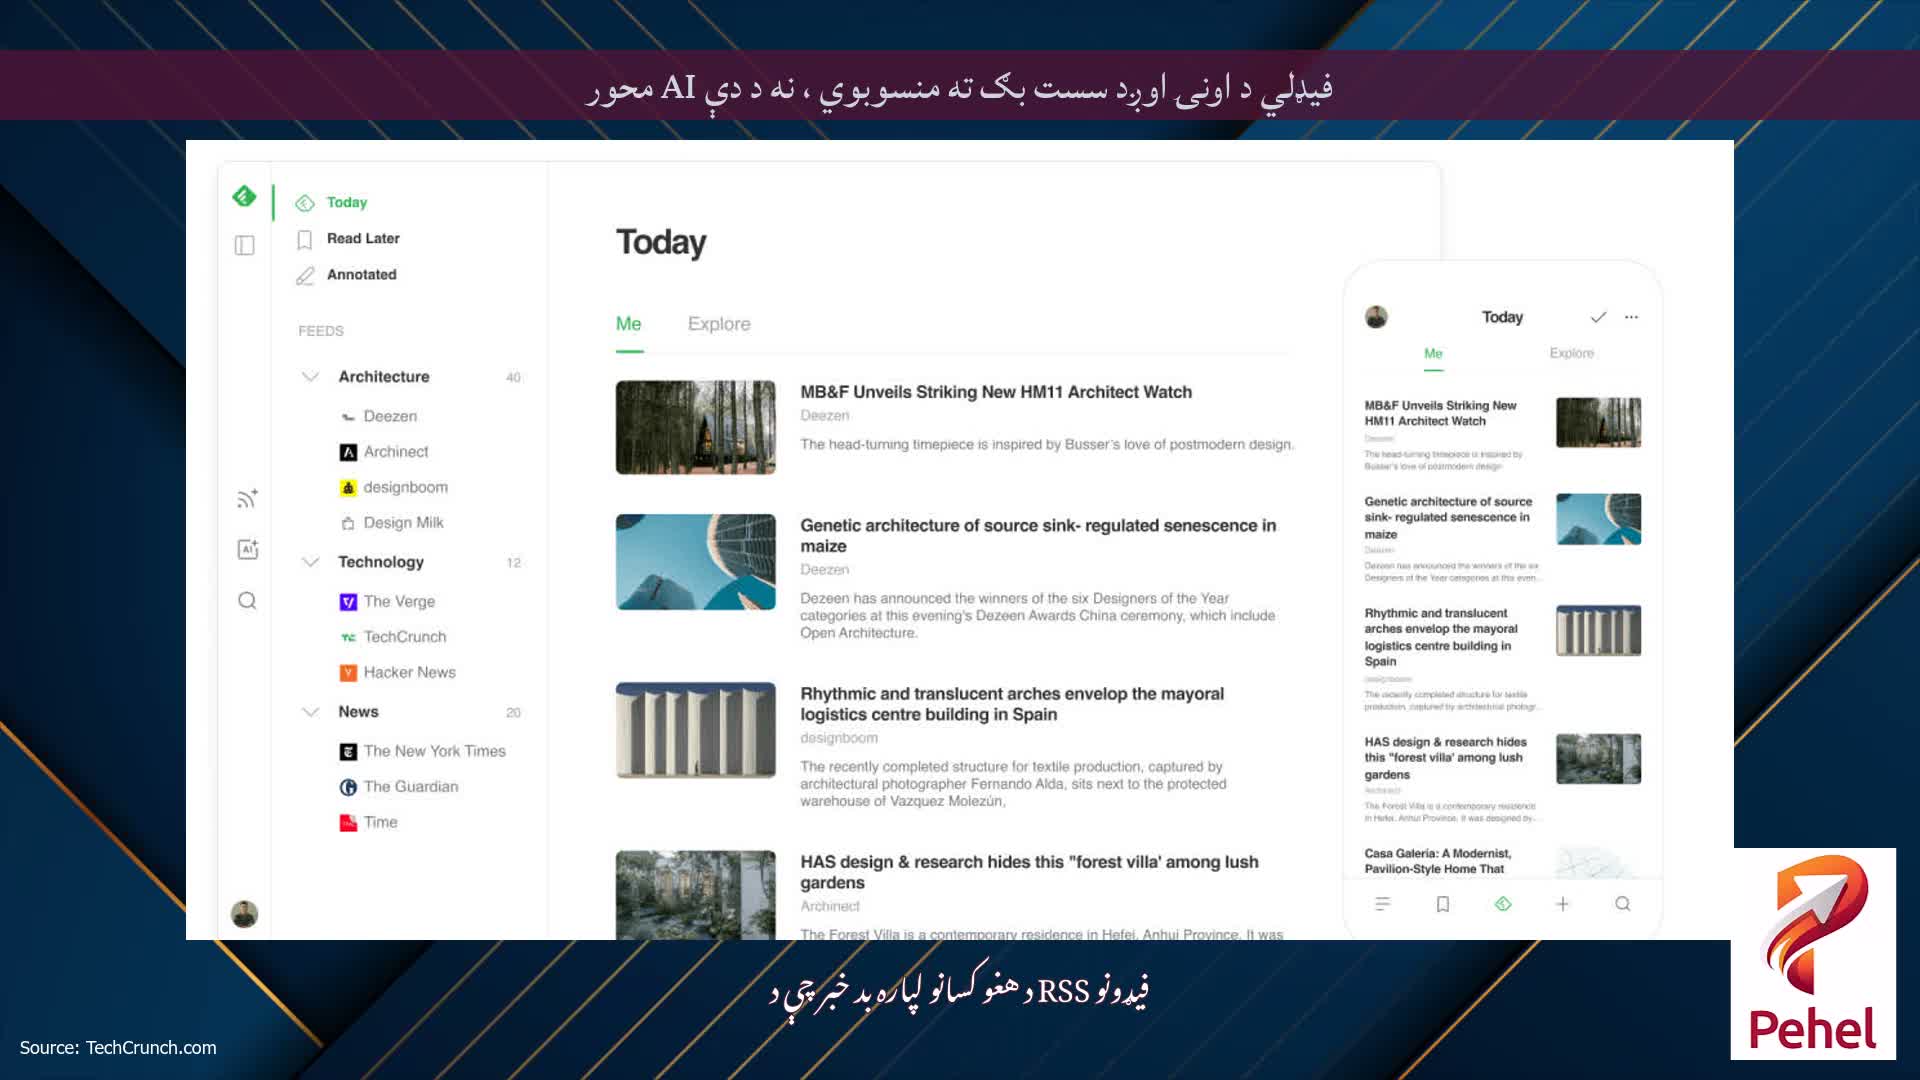Open Rhythmic and translucent arches article
The height and width of the screenshot is (1080, 1920).
(x=1012, y=704)
